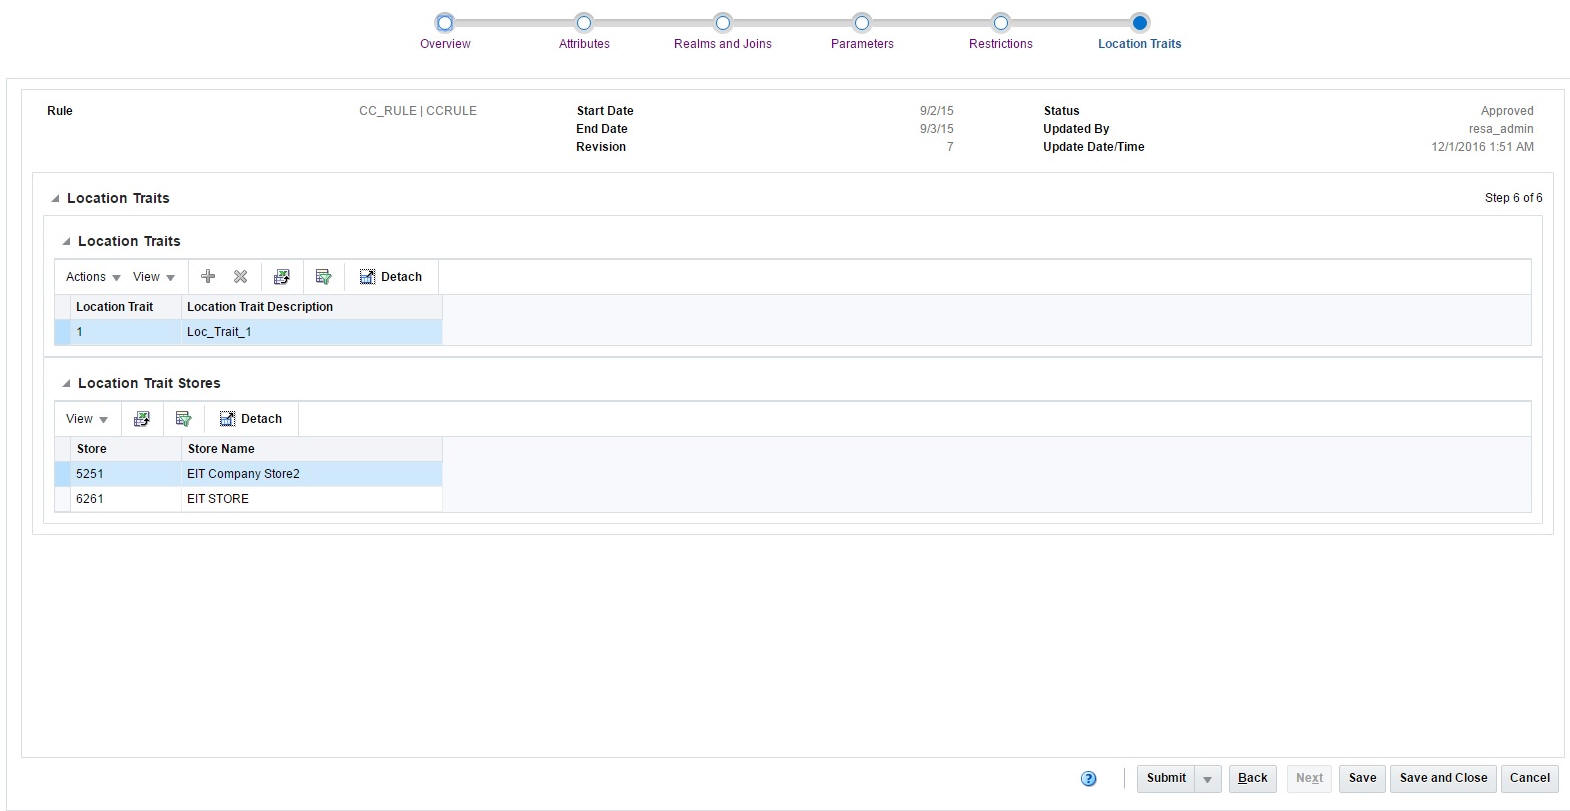The height and width of the screenshot is (811, 1570).
Task: Sort by the Store Name column header
Action: (312, 449)
